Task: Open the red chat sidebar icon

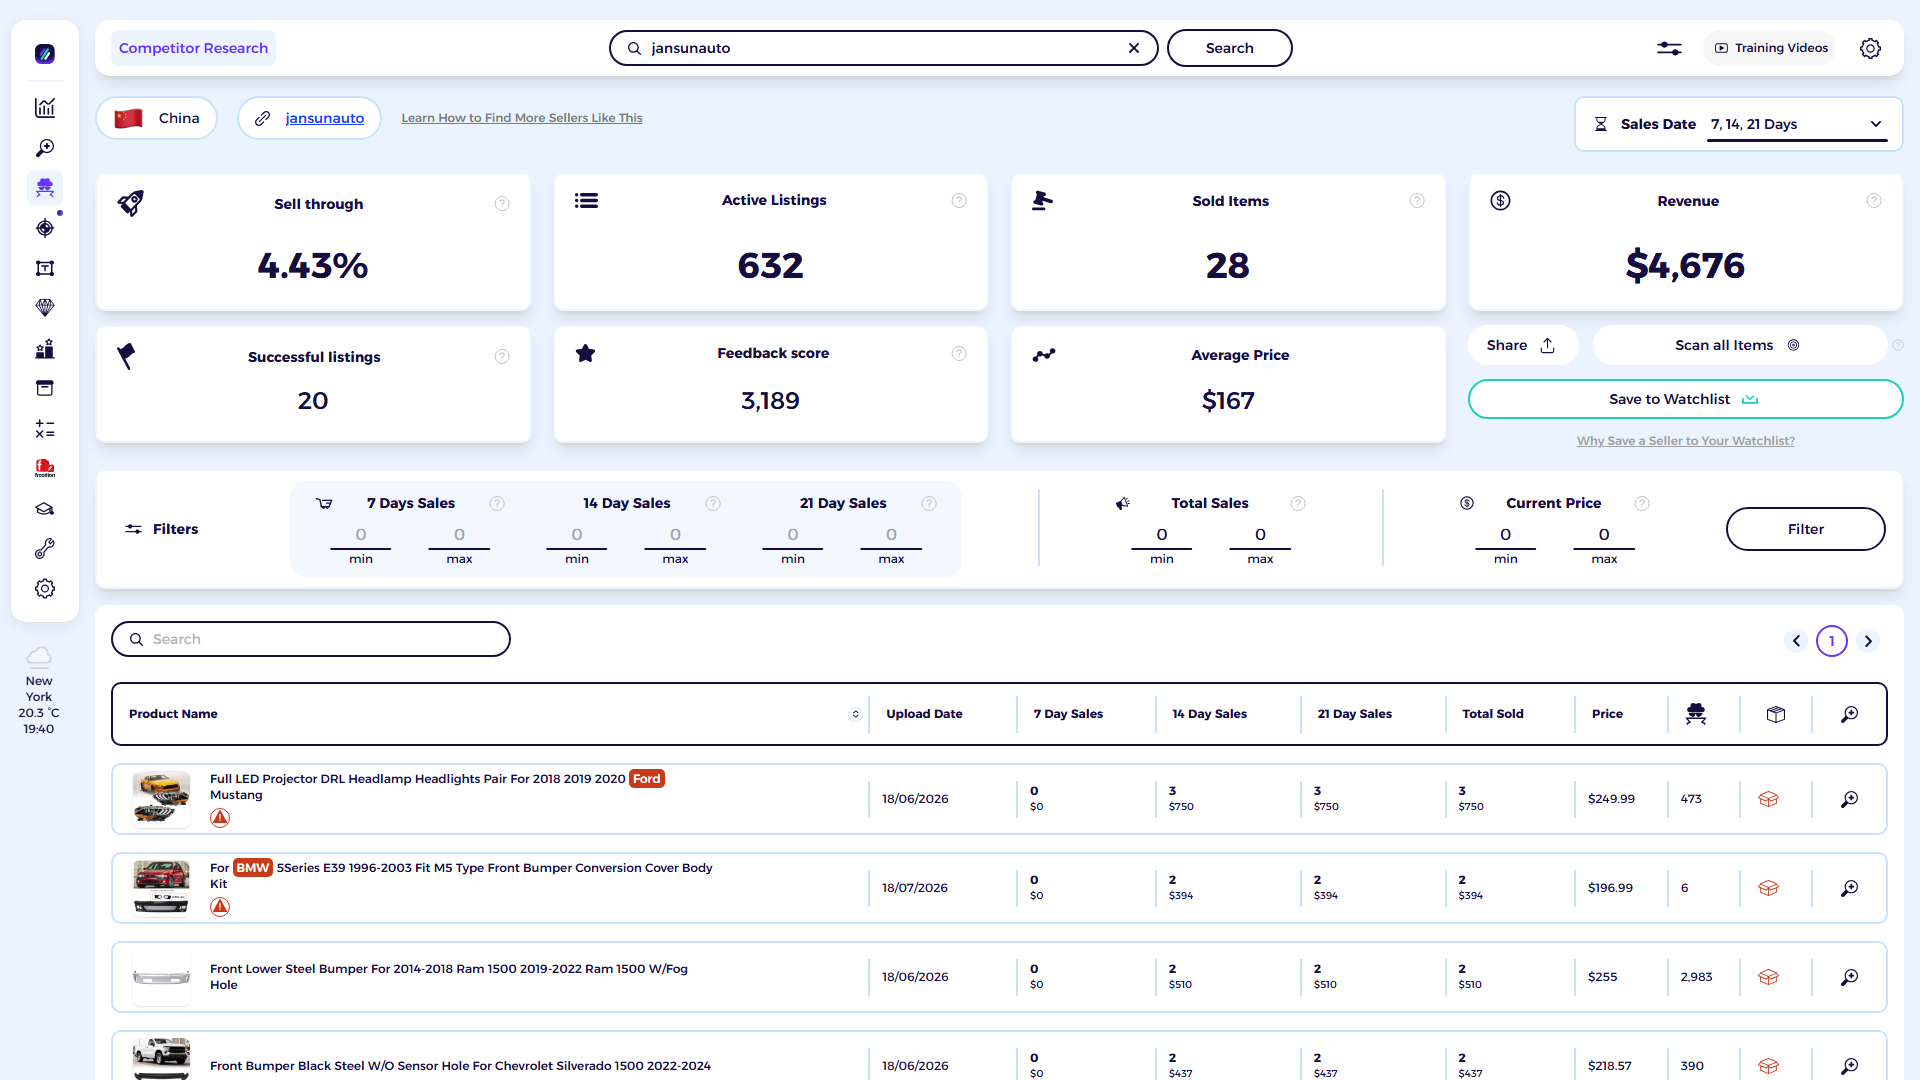Action: coord(45,468)
